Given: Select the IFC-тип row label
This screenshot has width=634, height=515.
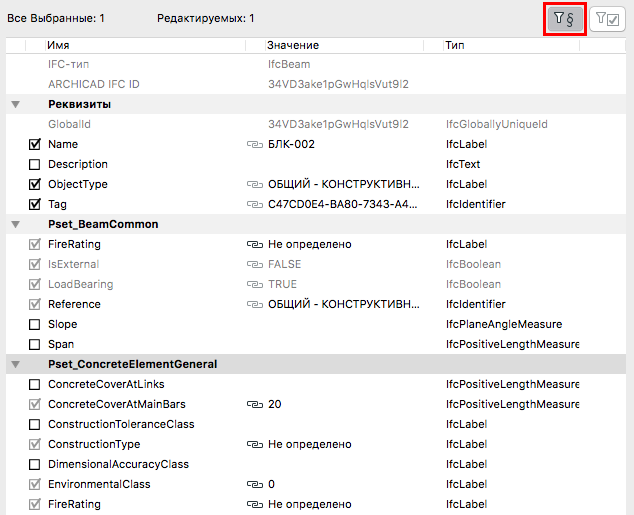Looking at the screenshot, I should coord(68,64).
